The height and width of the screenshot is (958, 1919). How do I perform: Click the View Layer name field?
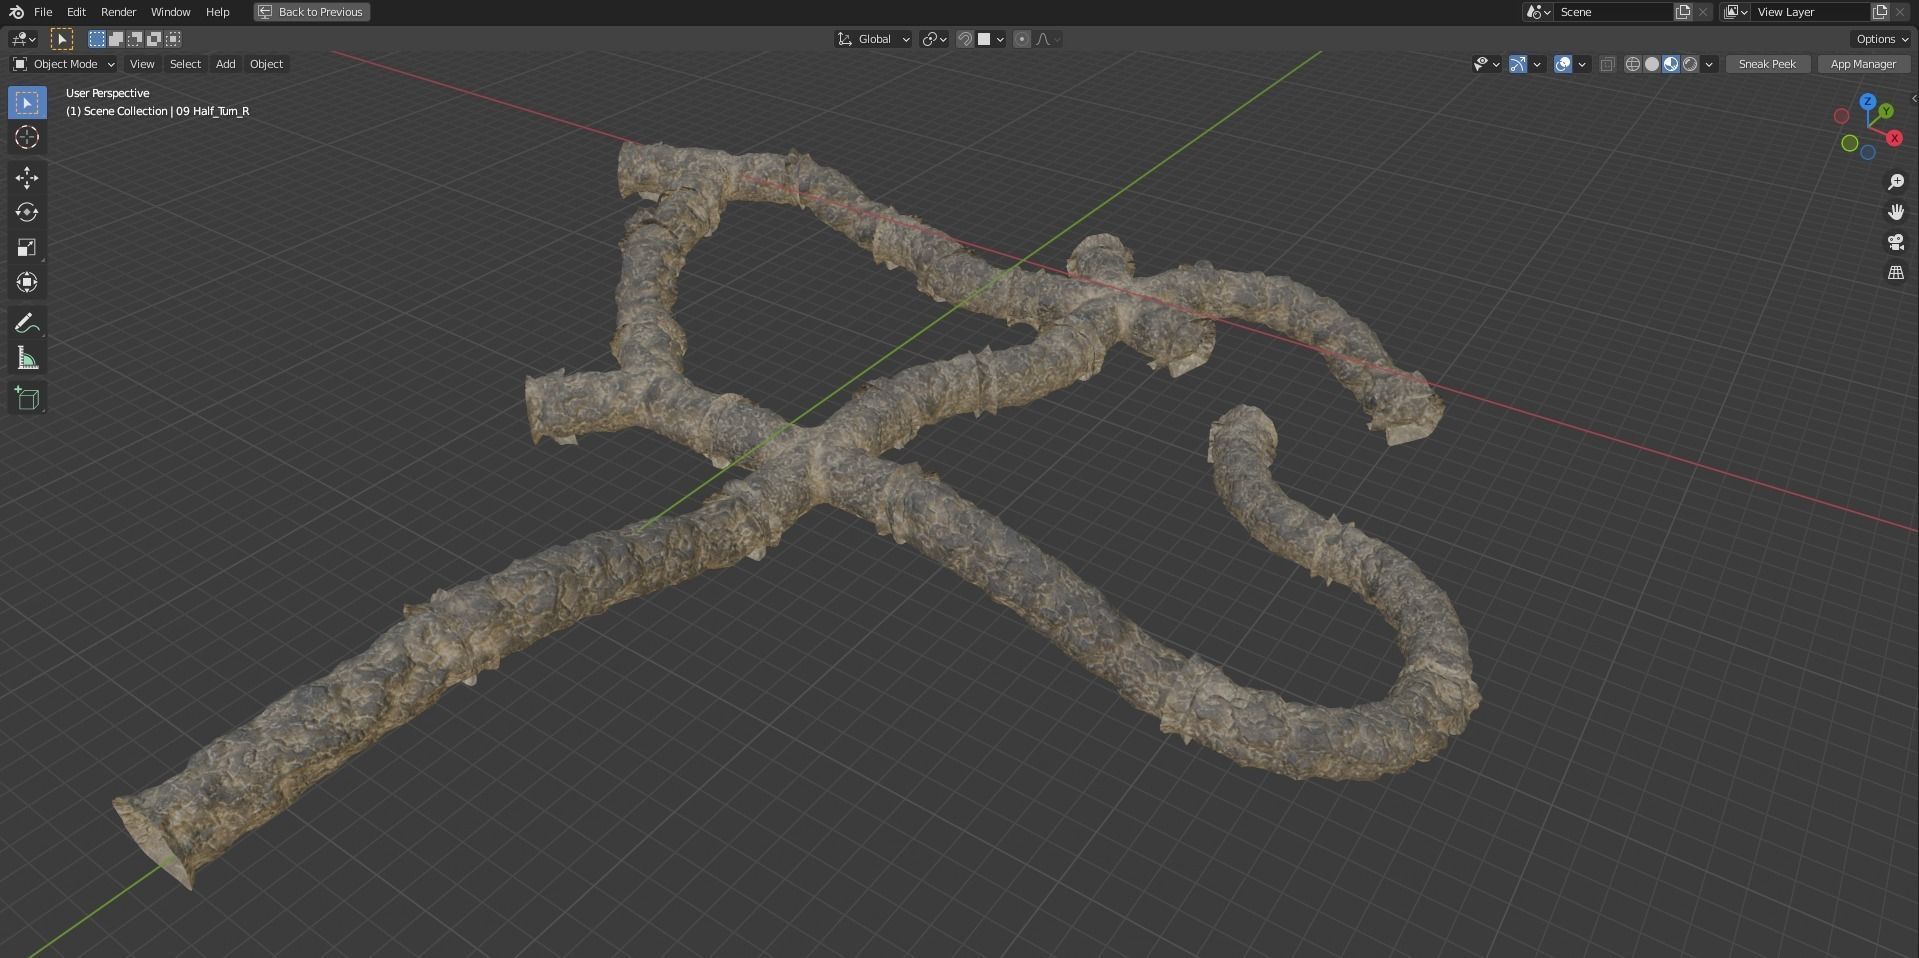coord(1811,12)
